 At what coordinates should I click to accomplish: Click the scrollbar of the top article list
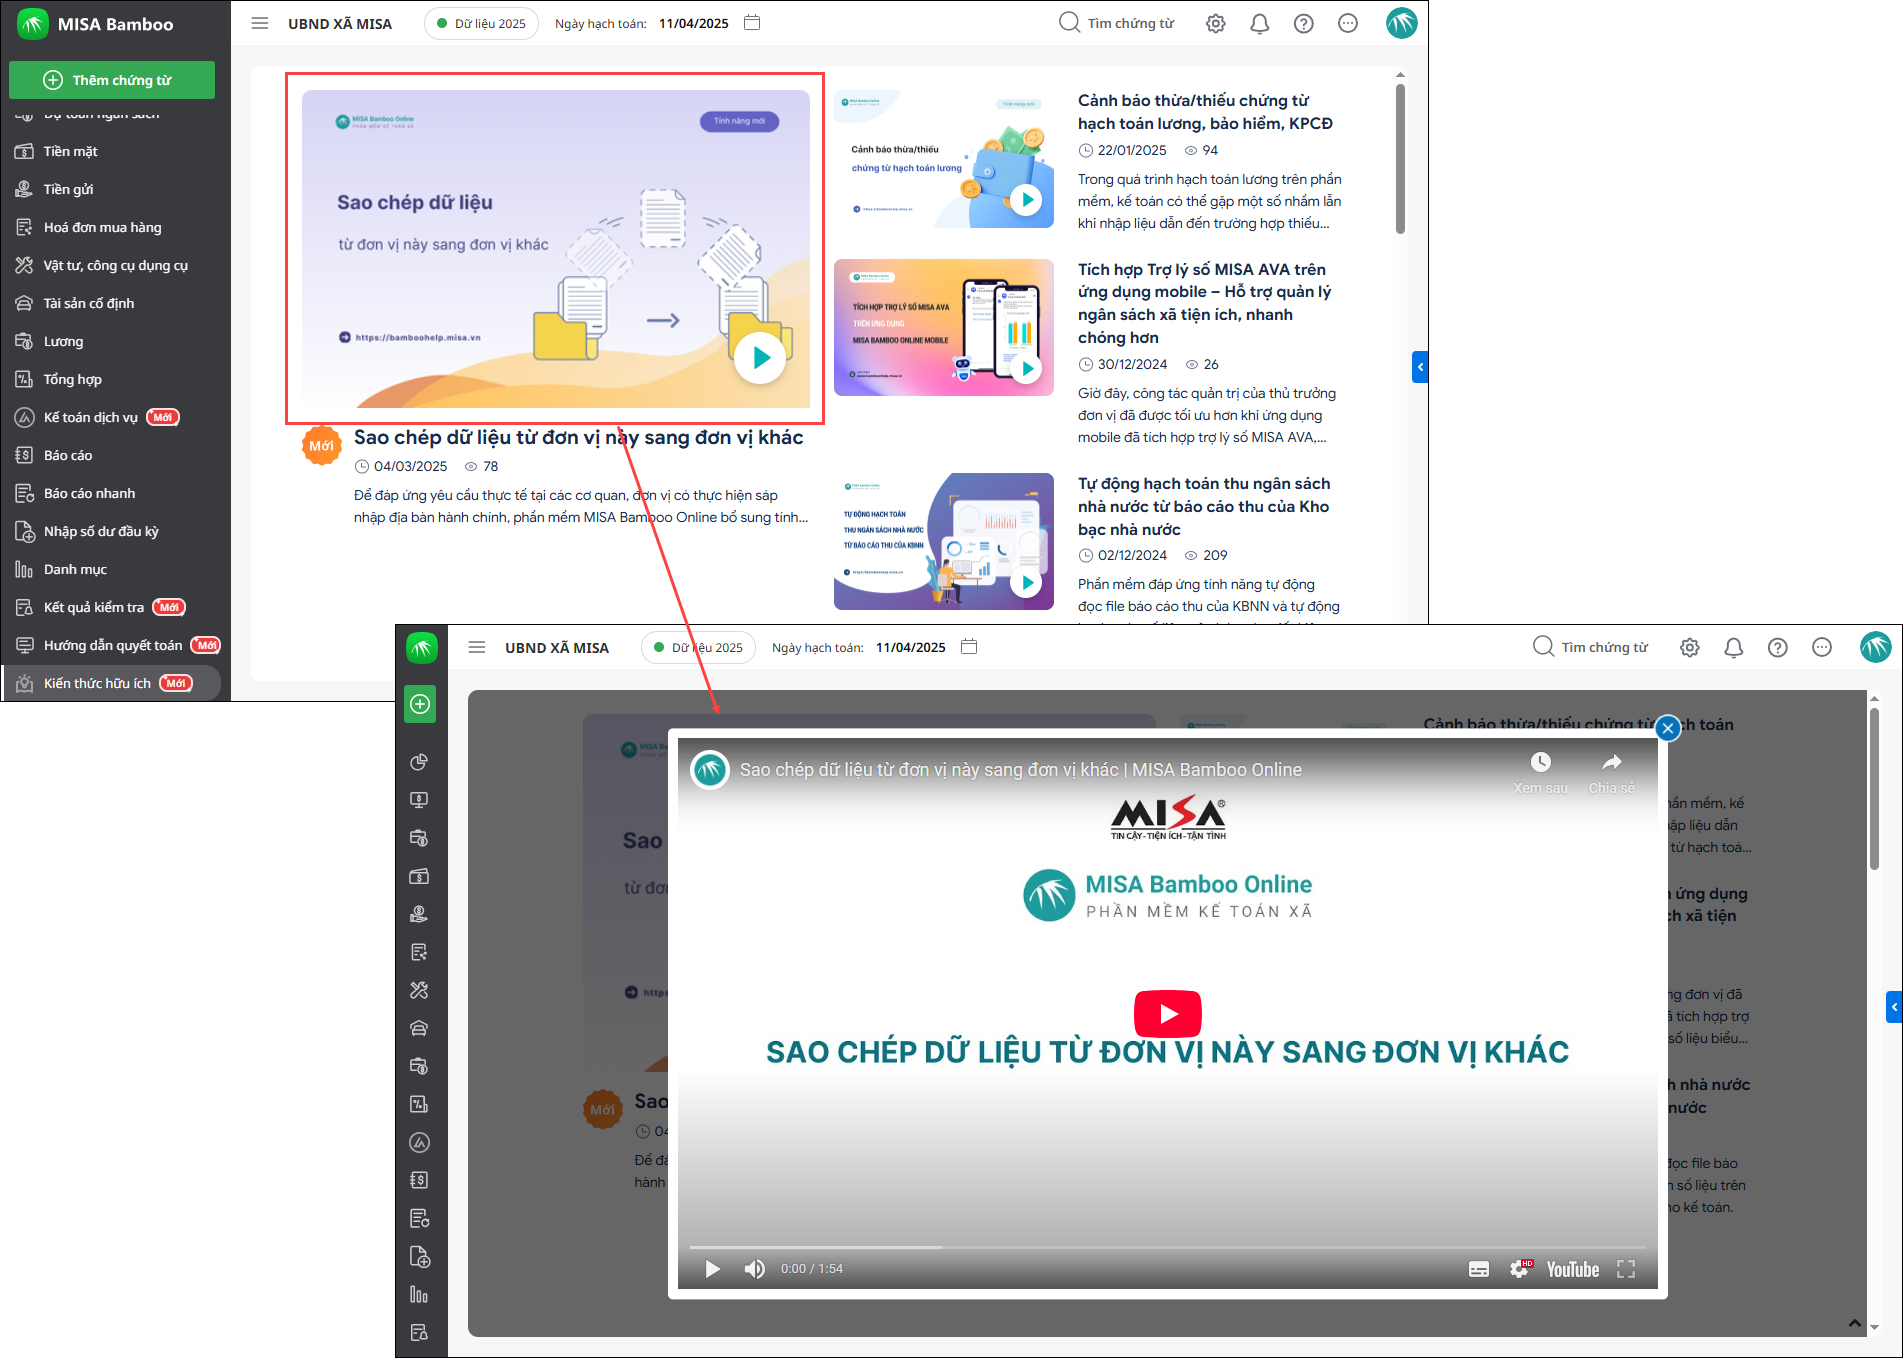(x=1400, y=158)
